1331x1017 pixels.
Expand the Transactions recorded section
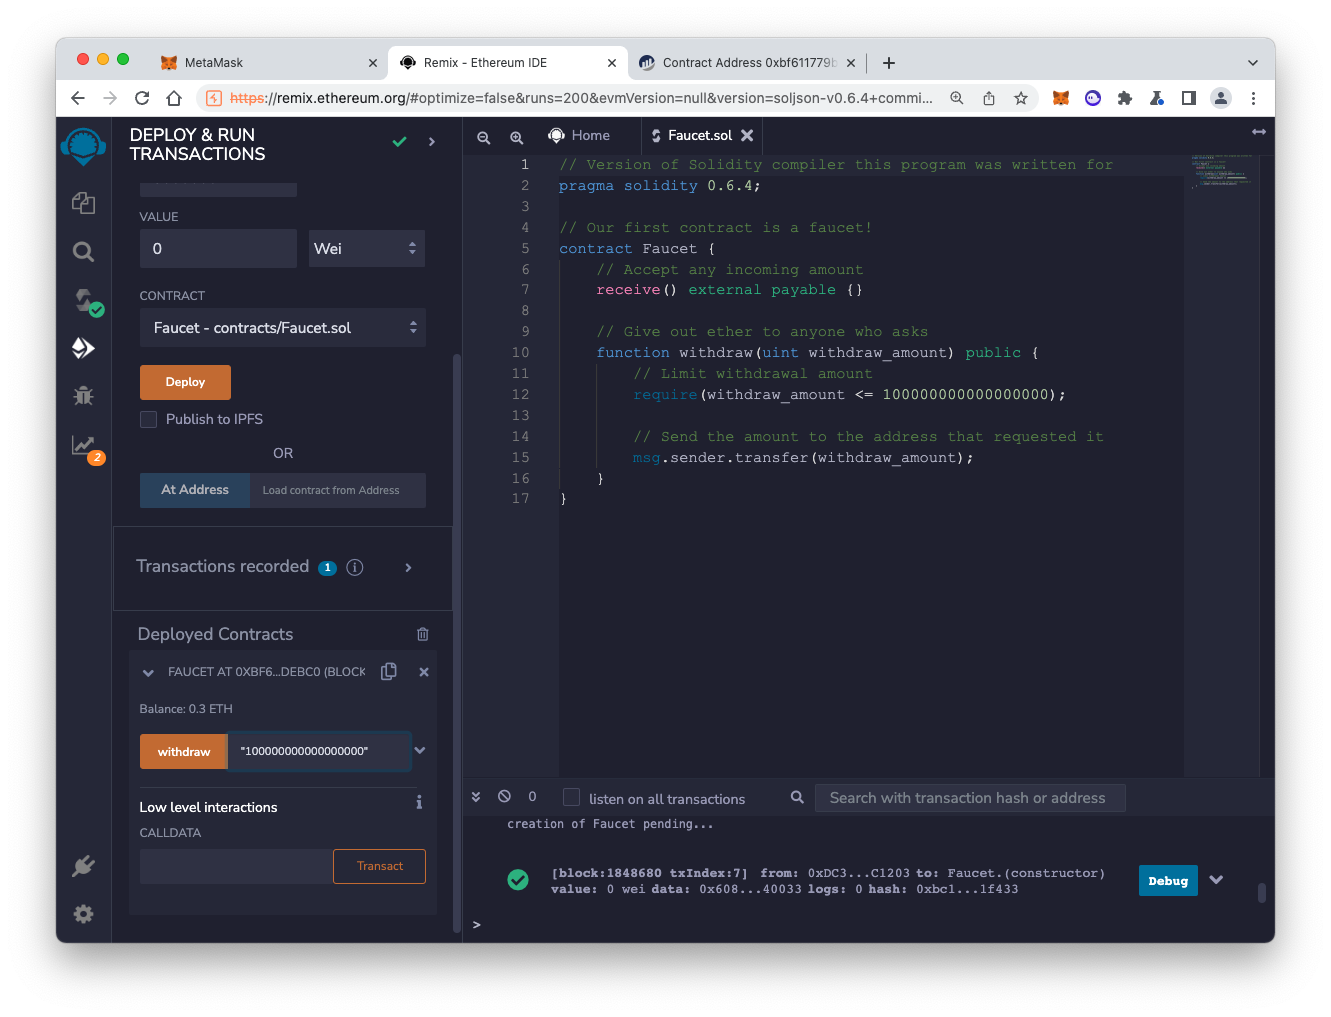(408, 567)
